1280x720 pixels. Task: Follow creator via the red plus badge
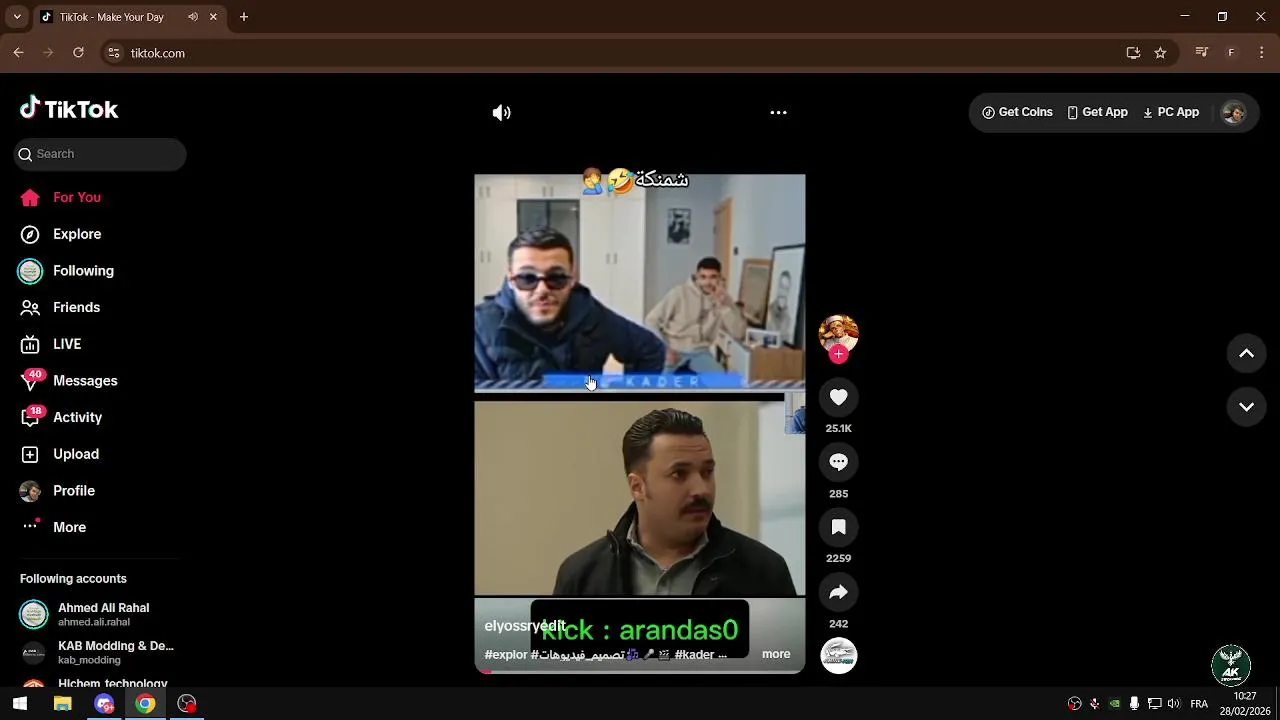point(838,354)
